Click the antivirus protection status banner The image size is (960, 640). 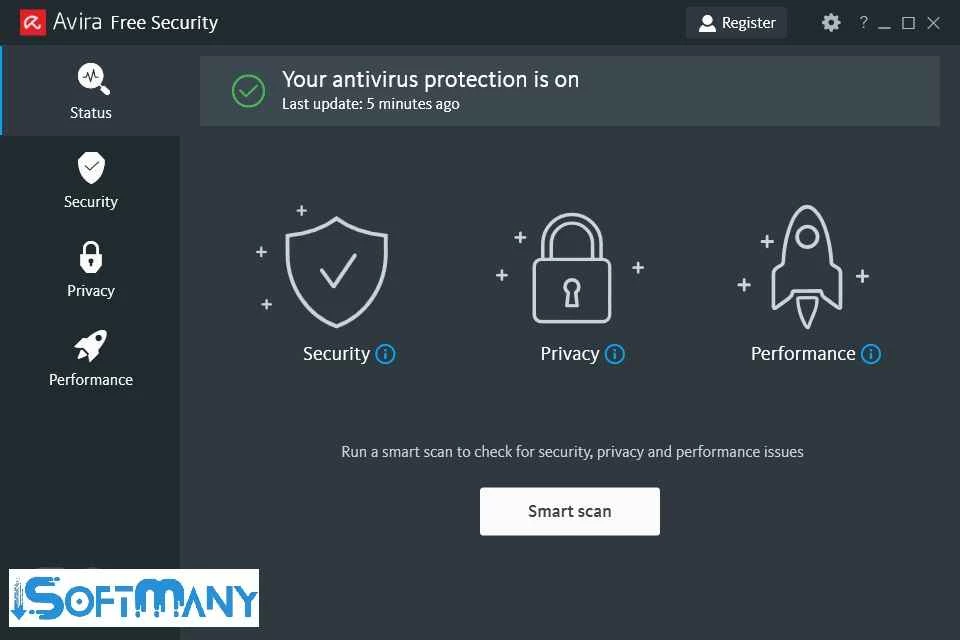[570, 90]
